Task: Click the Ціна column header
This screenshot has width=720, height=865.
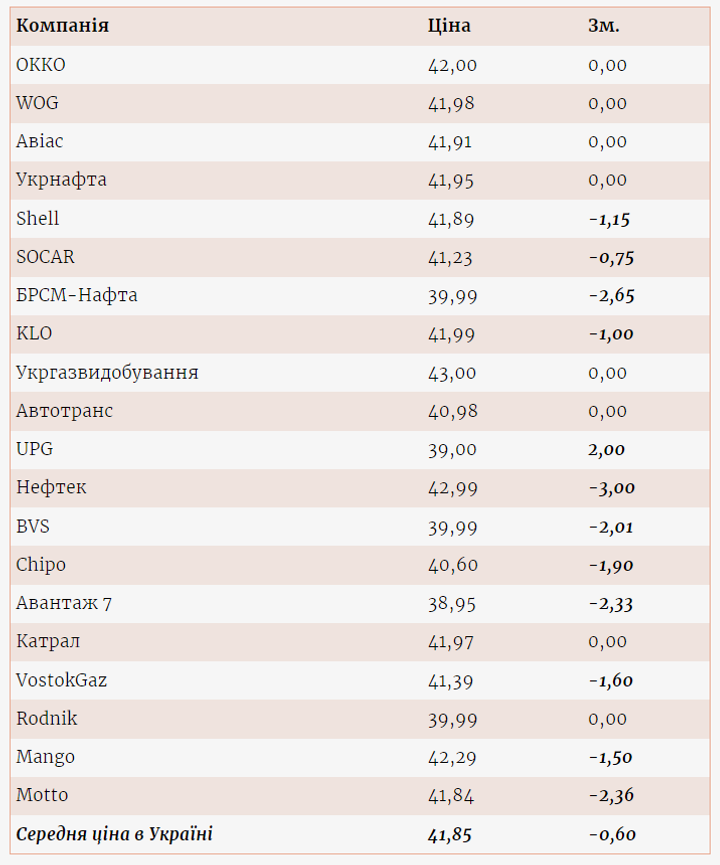Action: (x=448, y=26)
